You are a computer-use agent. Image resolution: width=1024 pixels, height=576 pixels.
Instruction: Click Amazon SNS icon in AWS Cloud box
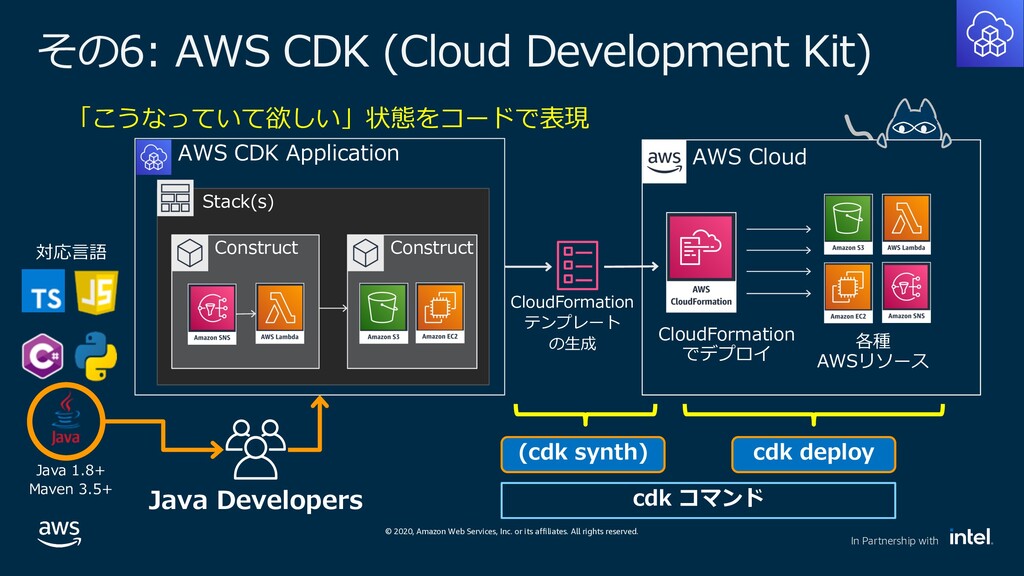pos(906,293)
